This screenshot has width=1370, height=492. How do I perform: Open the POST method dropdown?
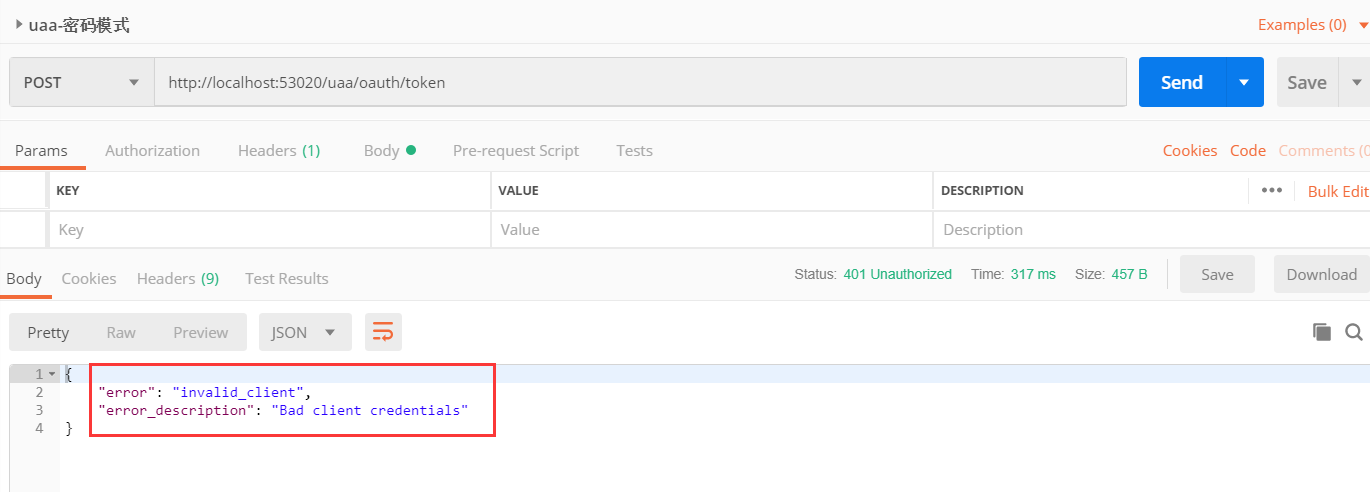[82, 82]
